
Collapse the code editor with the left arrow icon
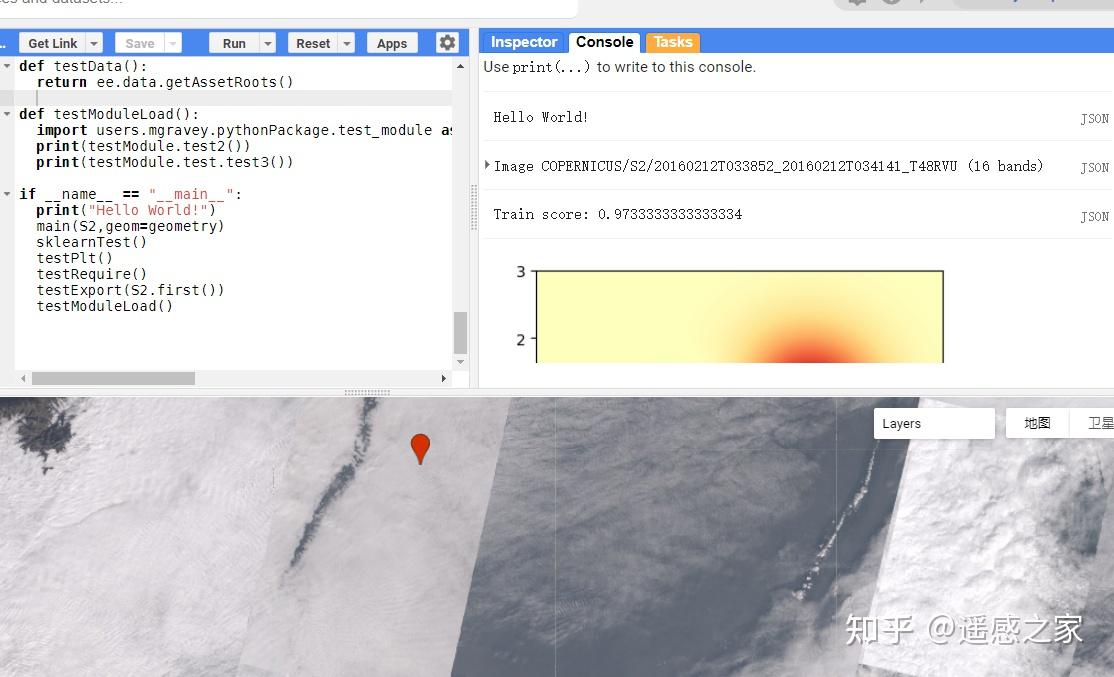(x=21, y=379)
